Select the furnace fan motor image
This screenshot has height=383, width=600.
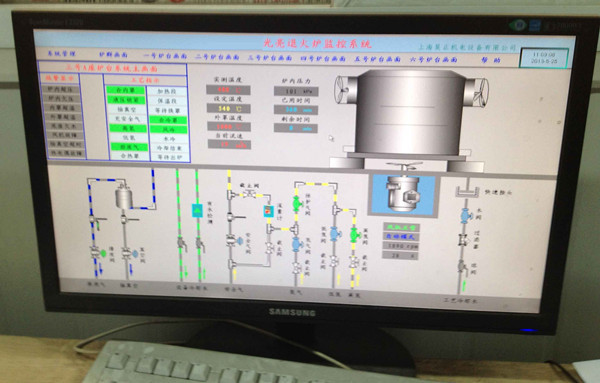403,194
